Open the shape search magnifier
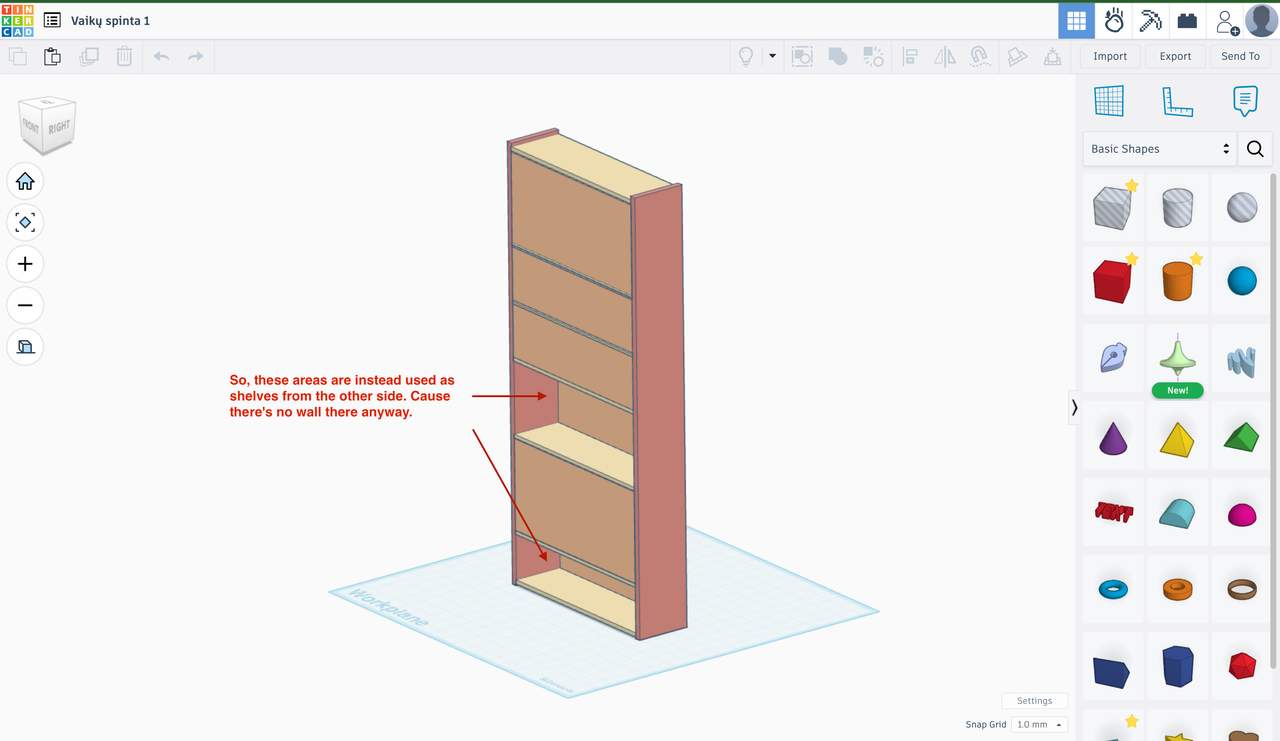 (x=1255, y=149)
